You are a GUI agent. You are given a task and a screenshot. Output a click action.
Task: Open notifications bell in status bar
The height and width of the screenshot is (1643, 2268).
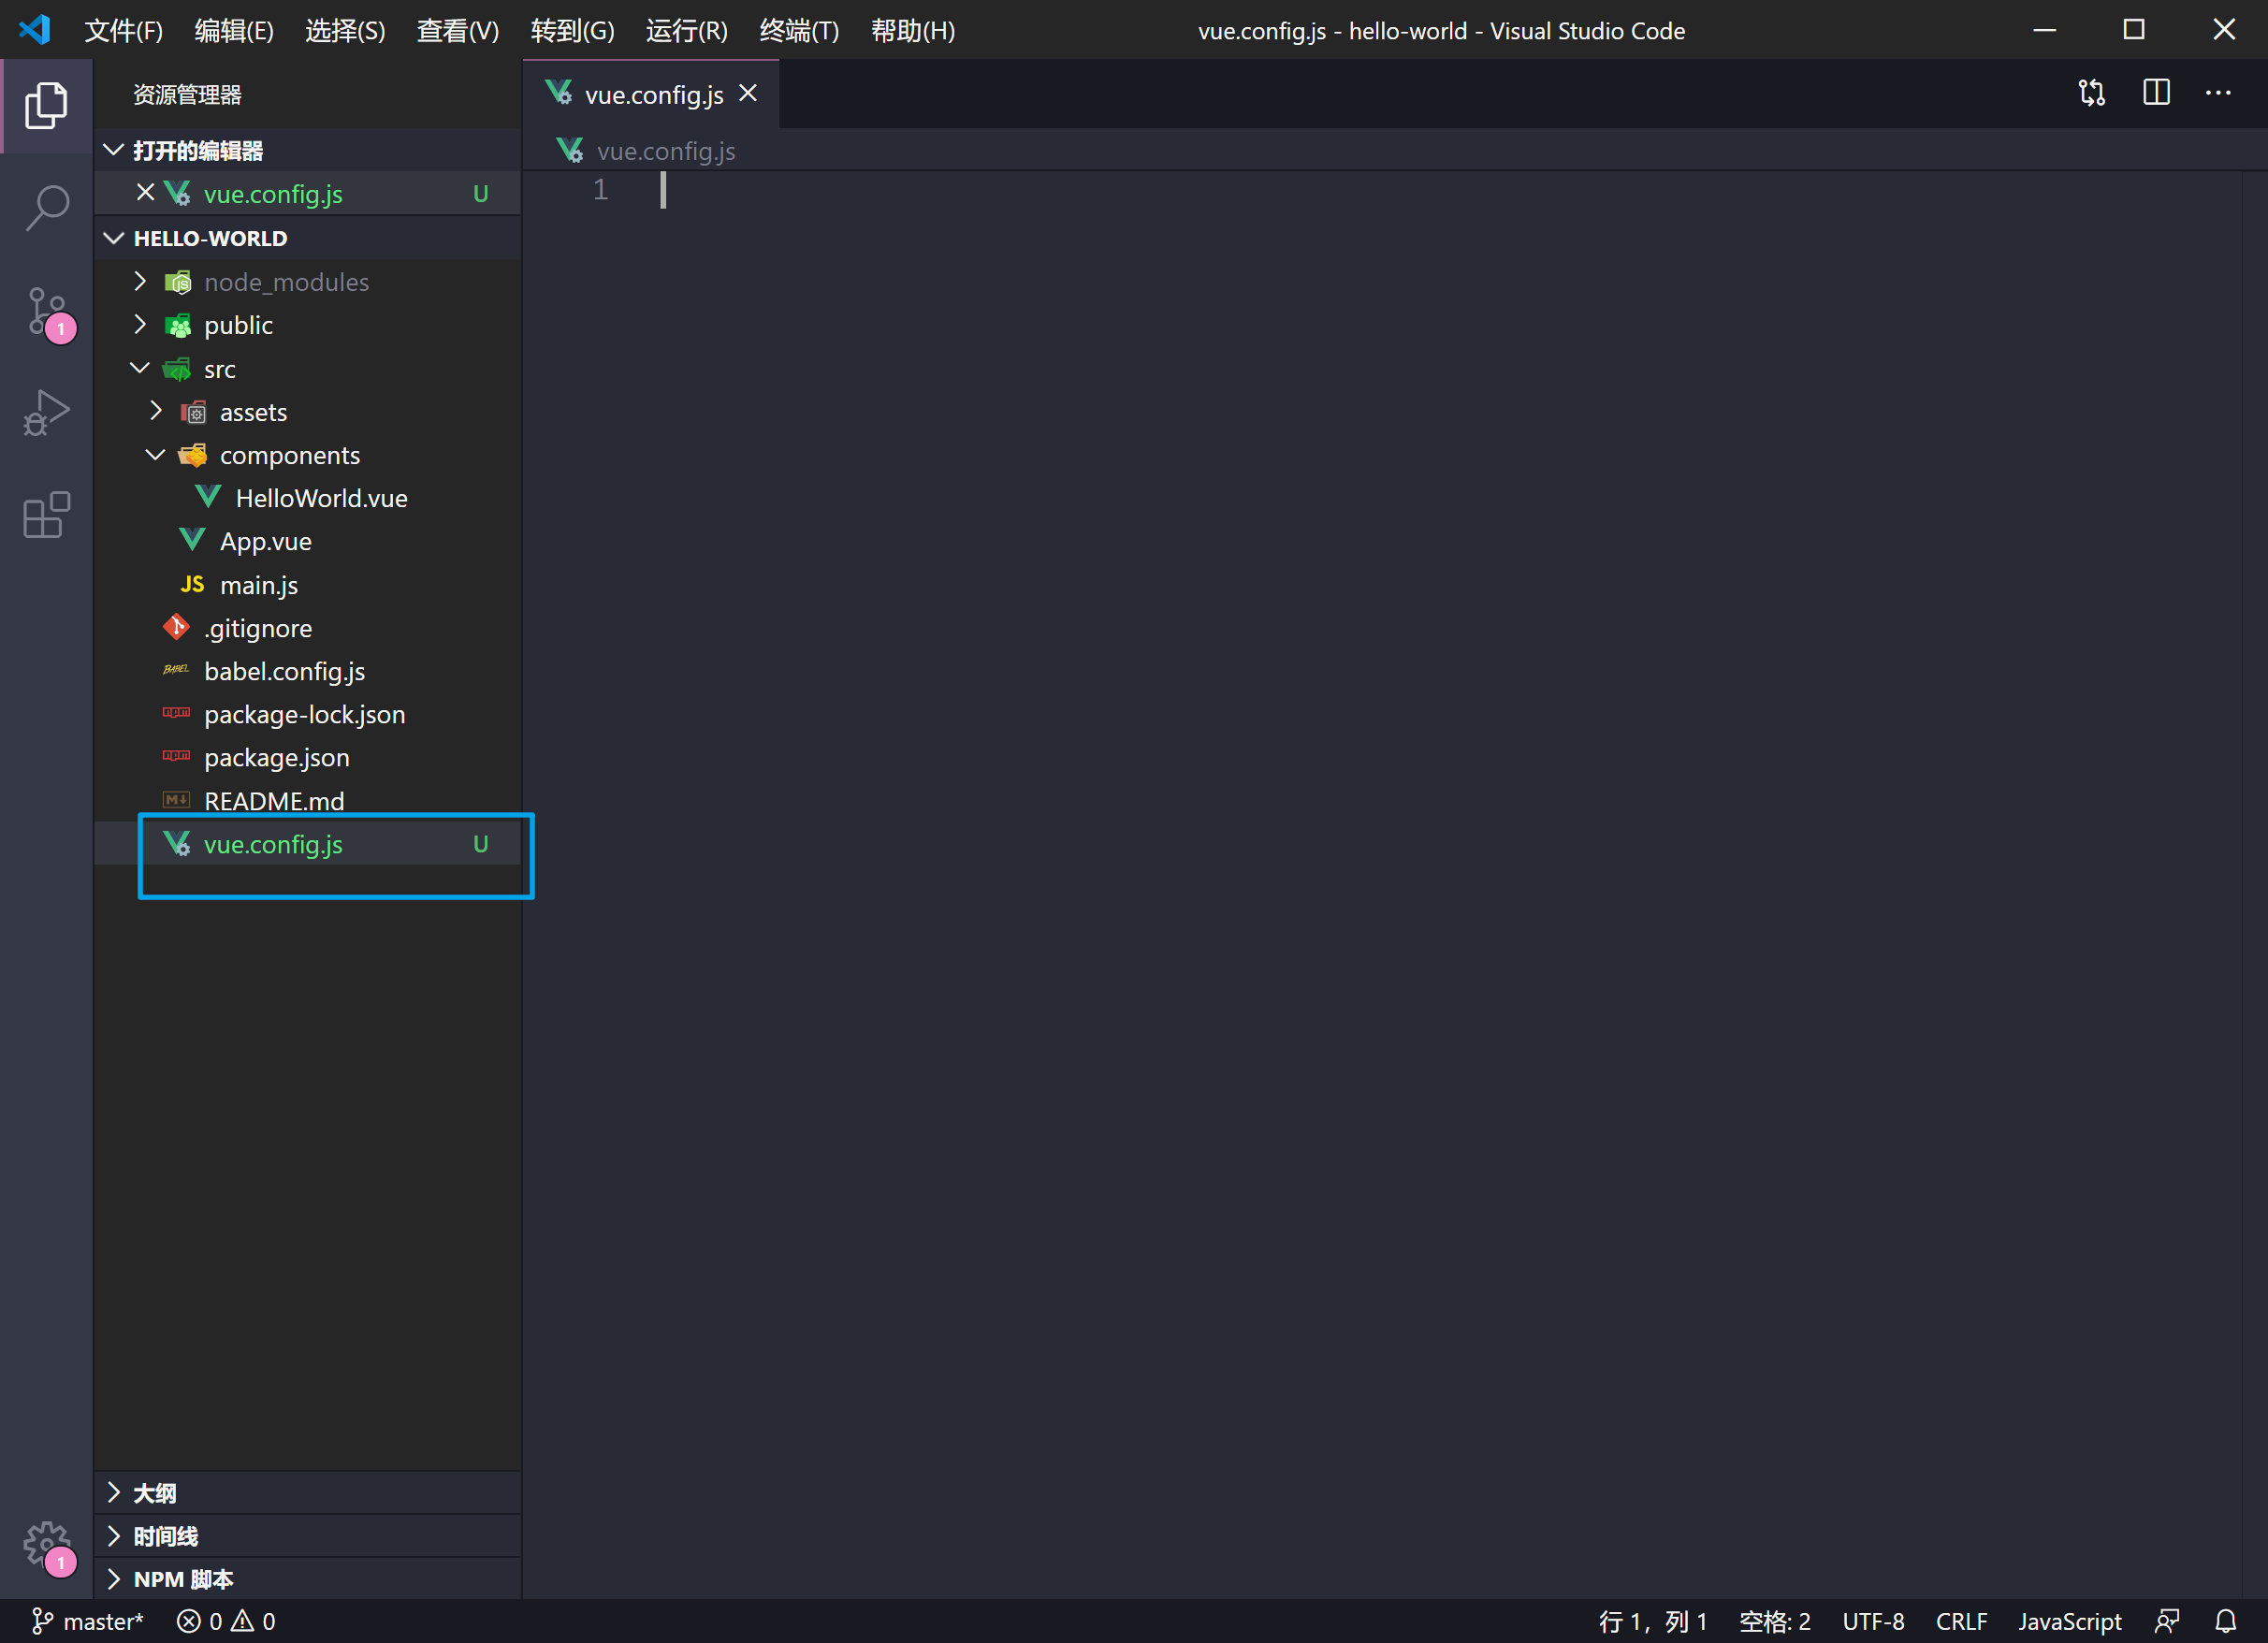coord(2226,1621)
